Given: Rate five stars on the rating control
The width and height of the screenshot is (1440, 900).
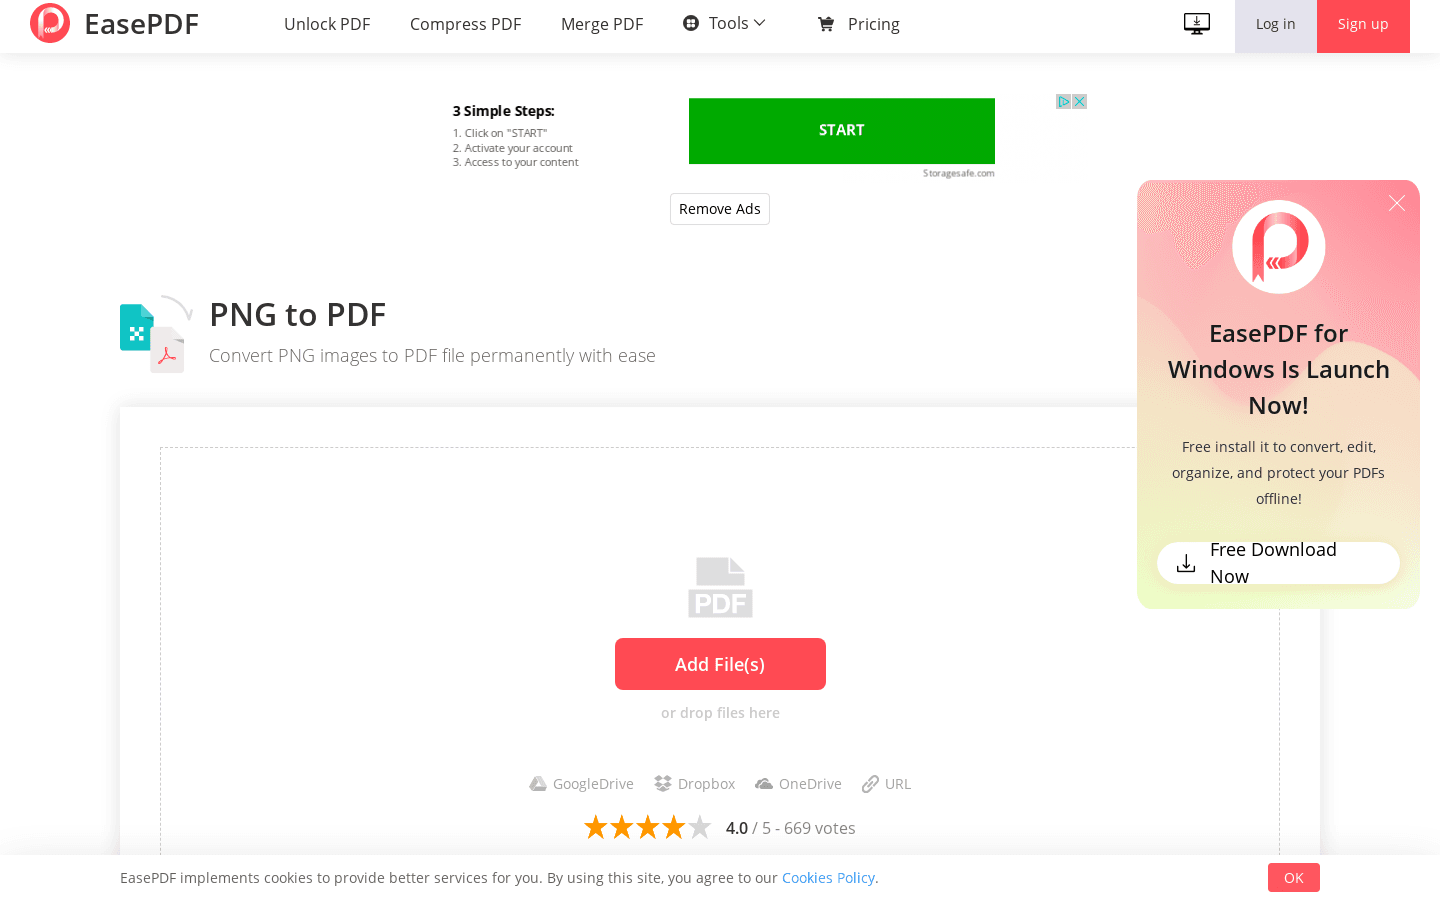Looking at the screenshot, I should click(x=700, y=827).
